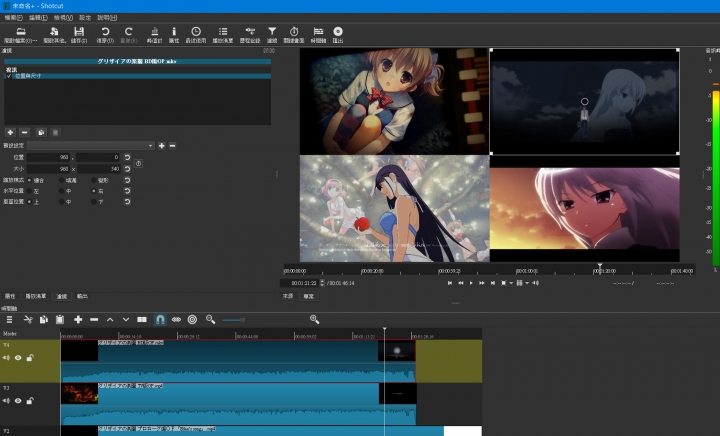Ripple delete with timeline minus icon
Image resolution: width=720 pixels, height=436 pixels.
click(x=94, y=319)
